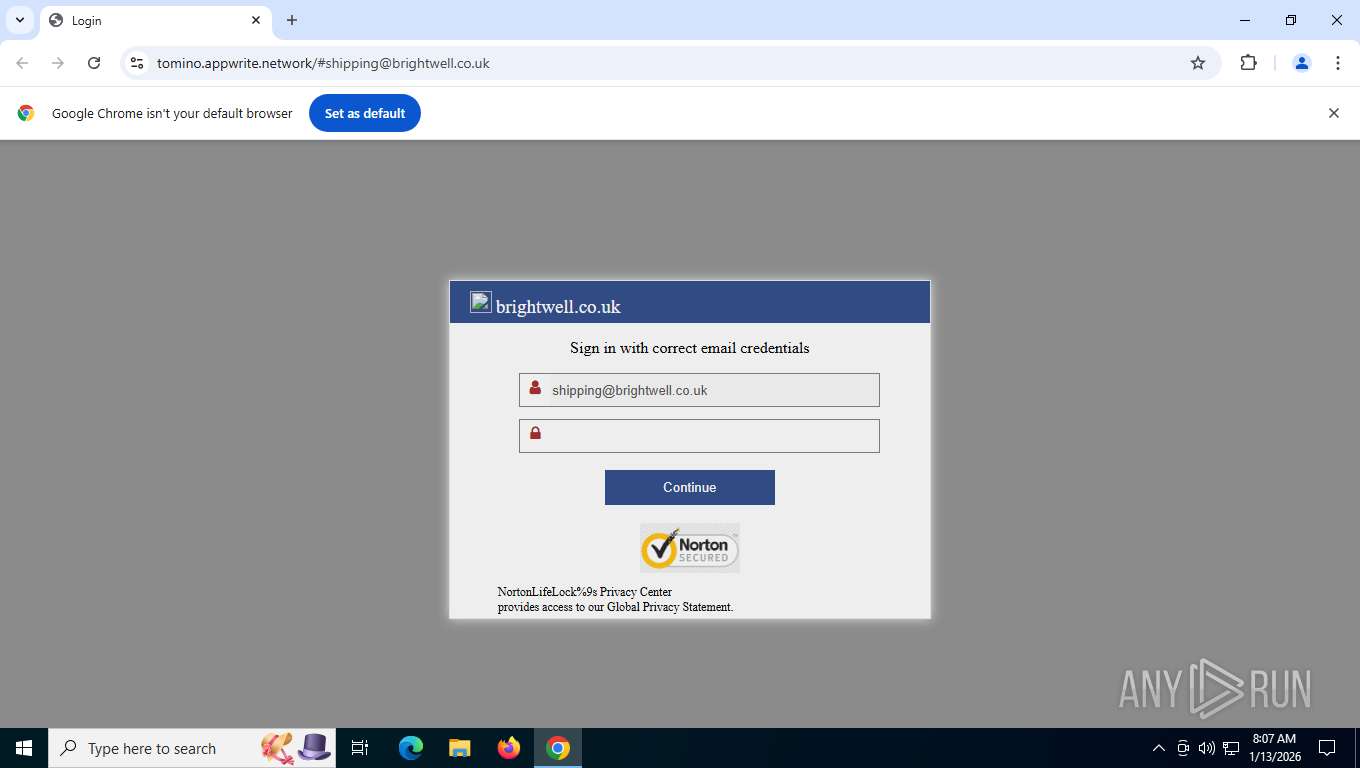Open the notification center icon
Image resolution: width=1360 pixels, height=768 pixels.
click(x=1327, y=748)
